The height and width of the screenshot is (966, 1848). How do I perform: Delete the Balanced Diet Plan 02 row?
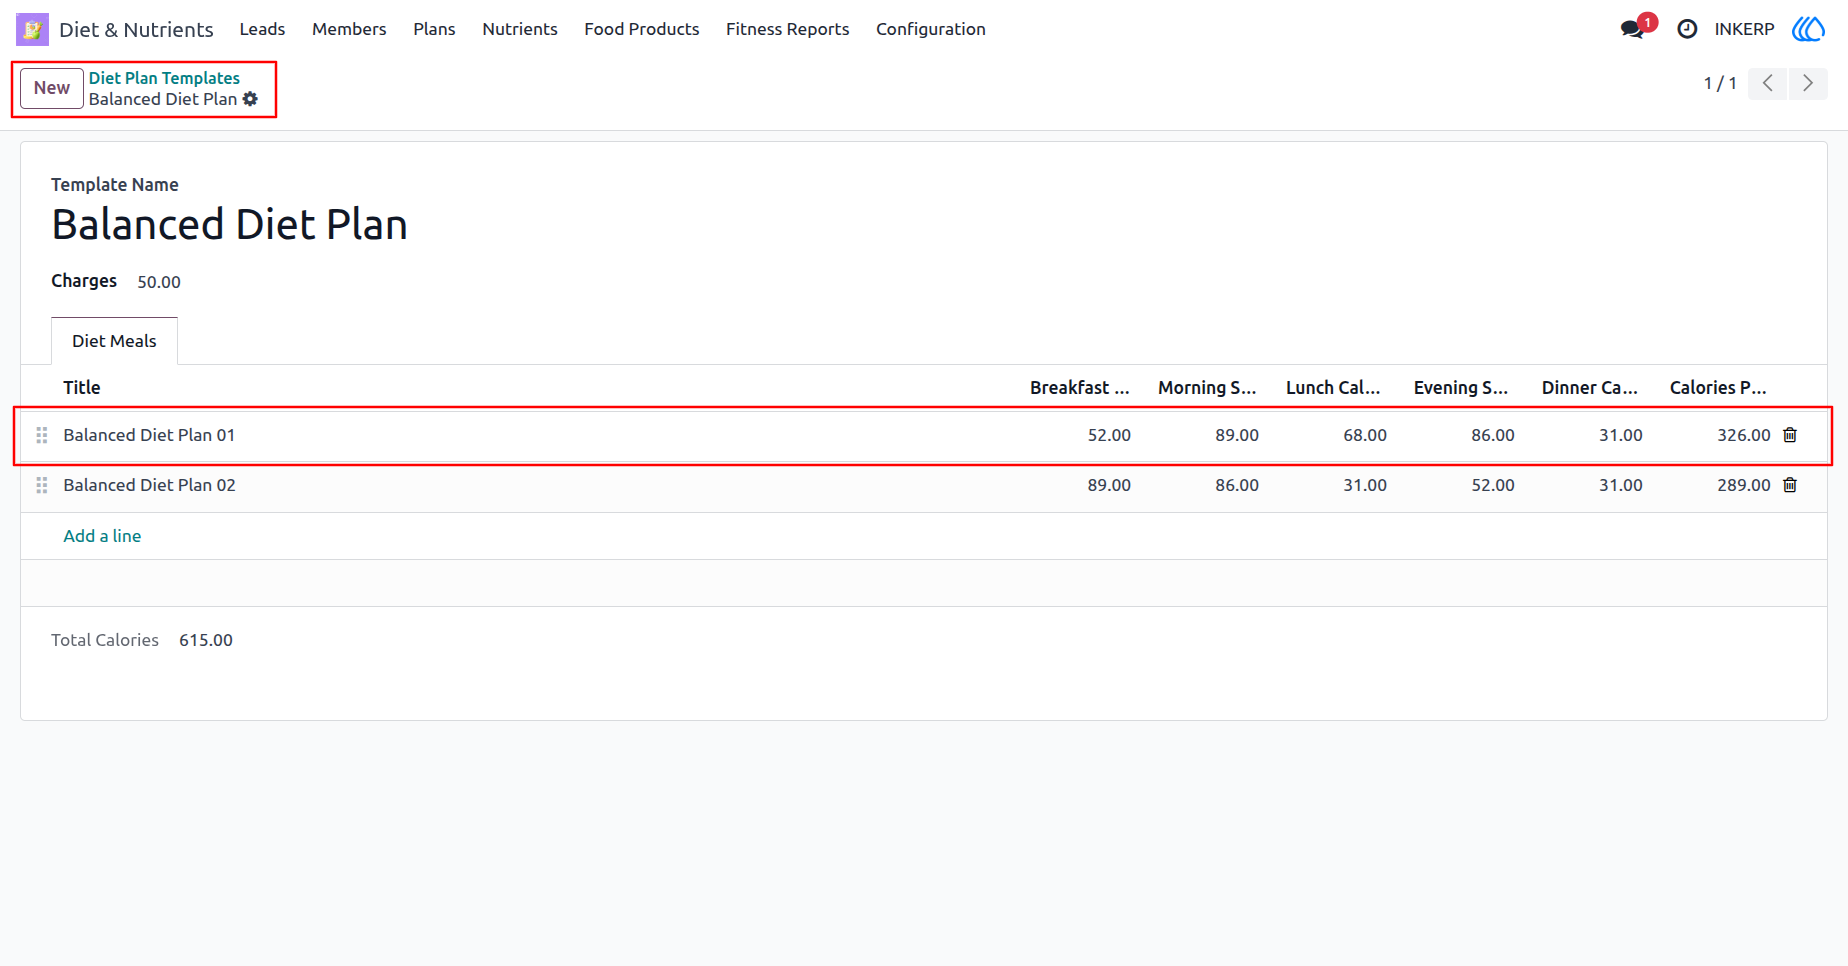point(1790,485)
